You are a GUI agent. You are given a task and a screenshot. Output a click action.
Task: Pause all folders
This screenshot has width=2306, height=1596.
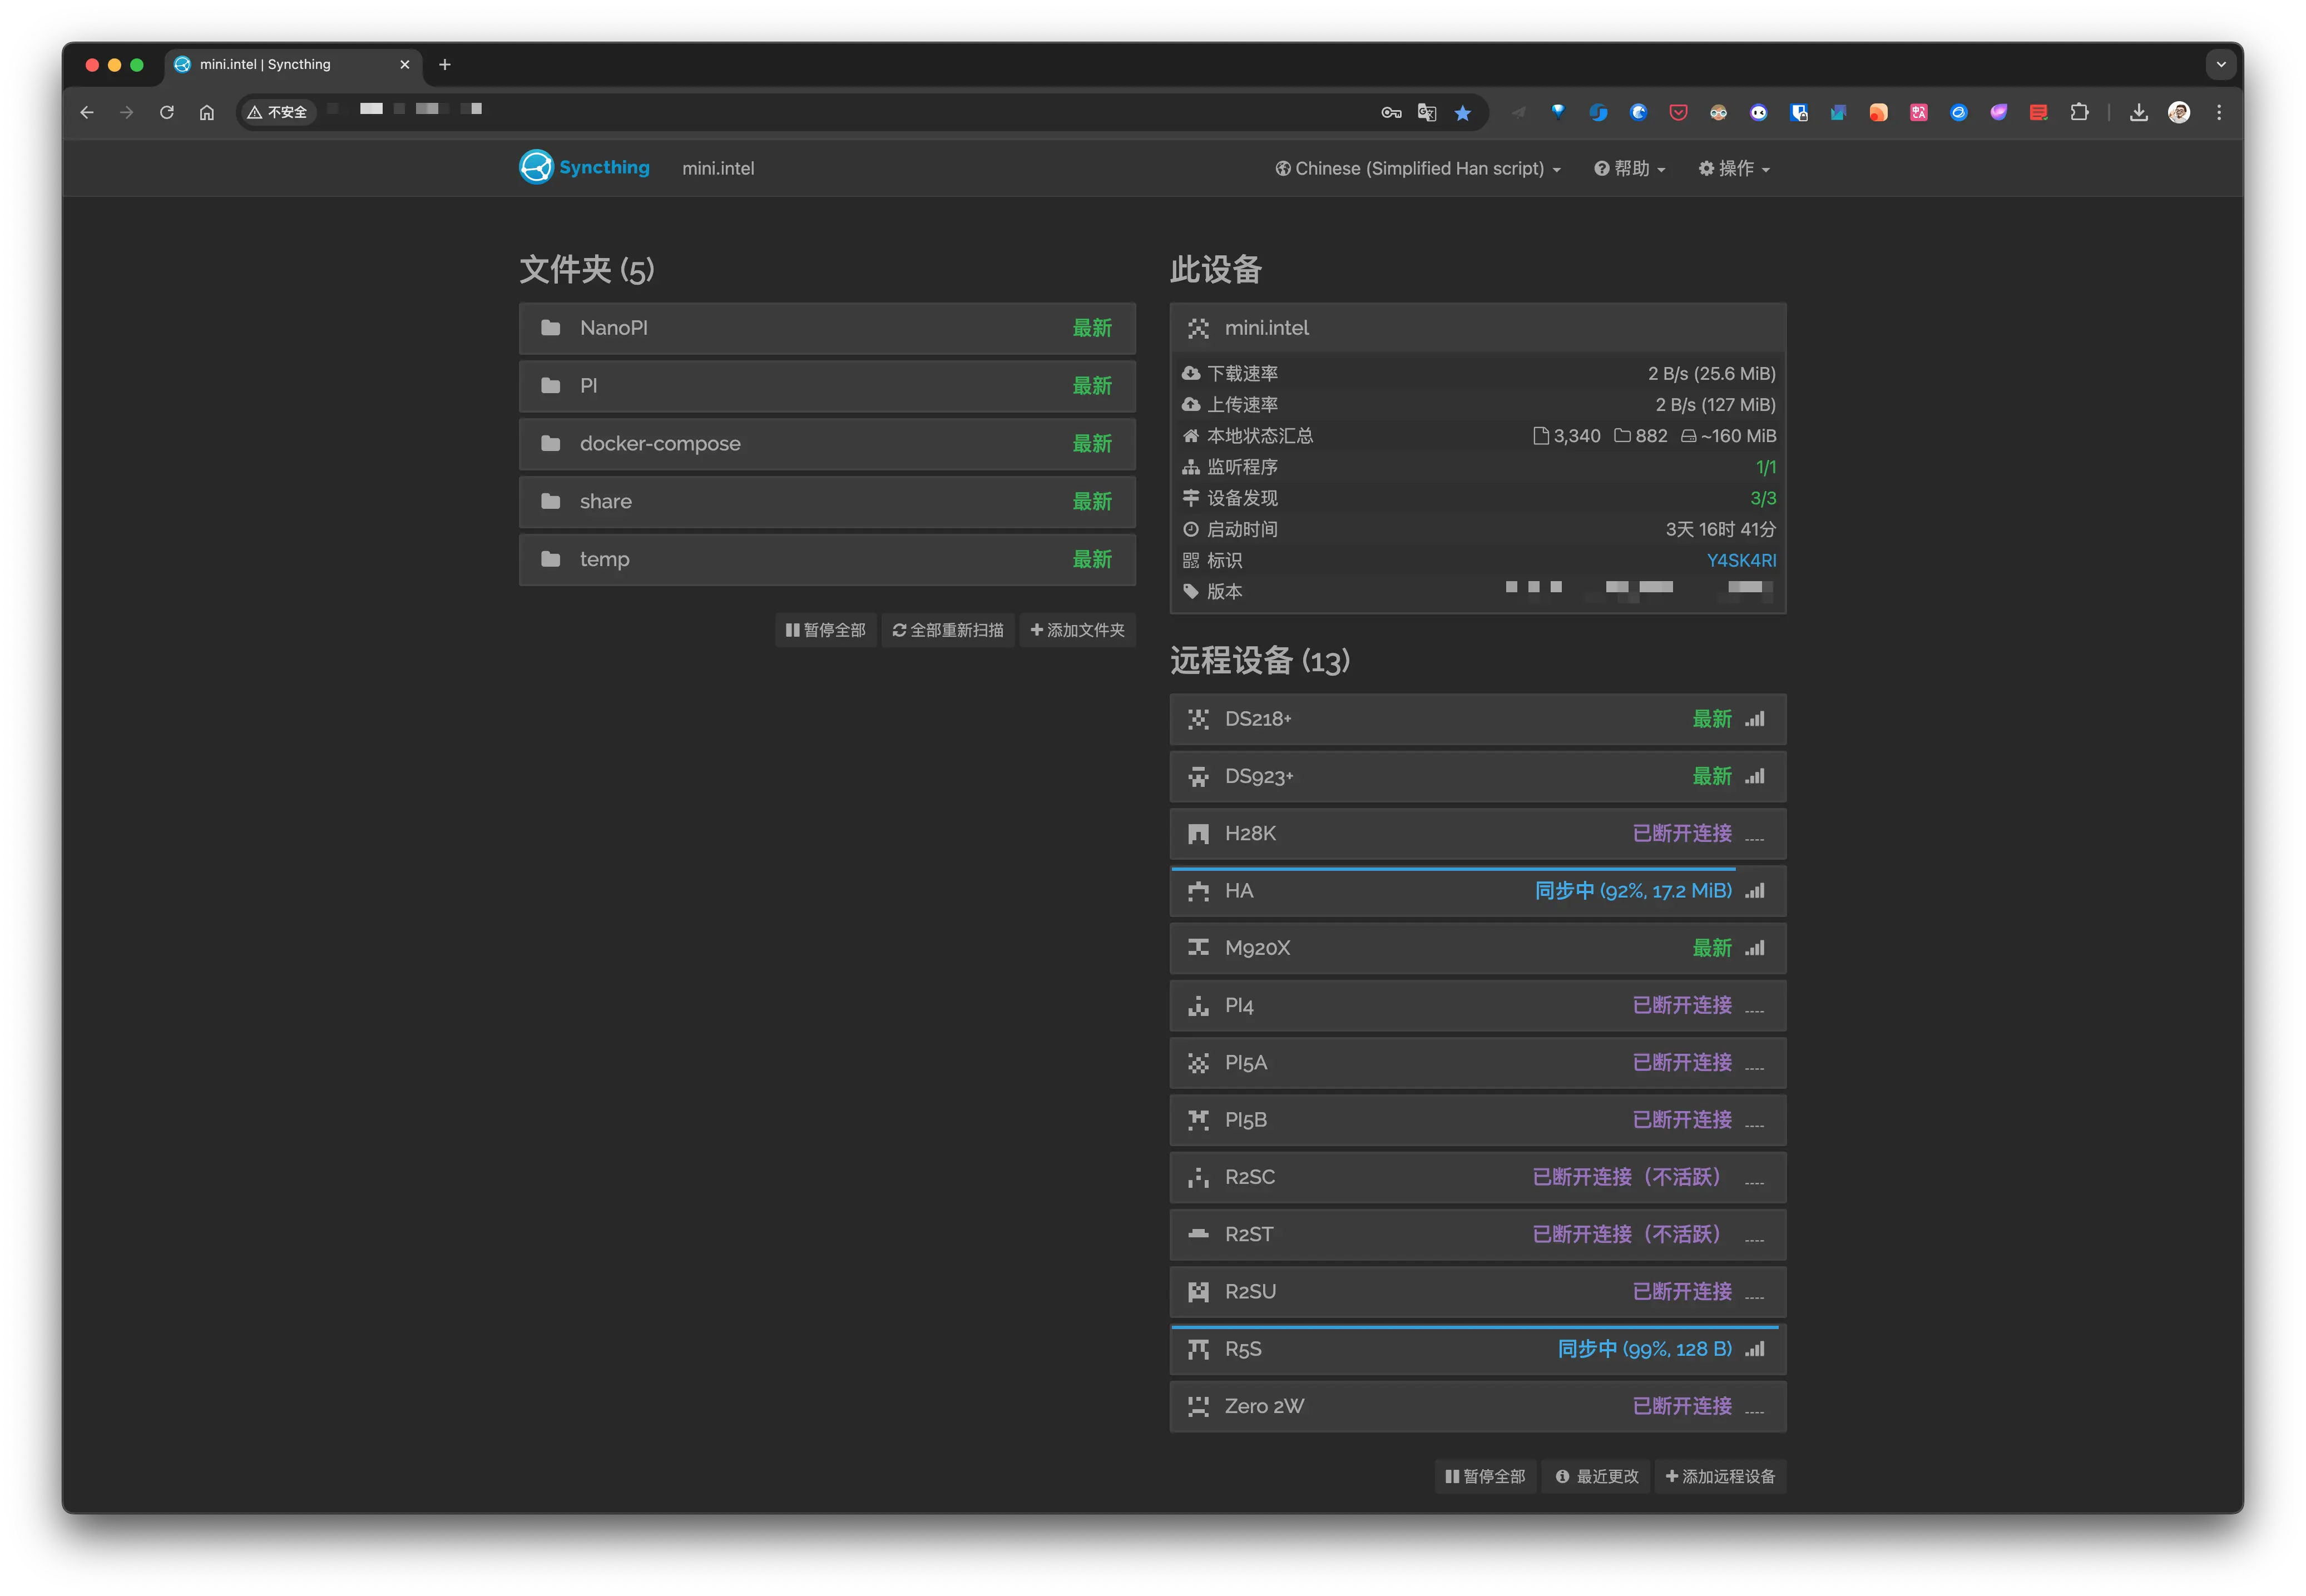pyautogui.click(x=825, y=630)
